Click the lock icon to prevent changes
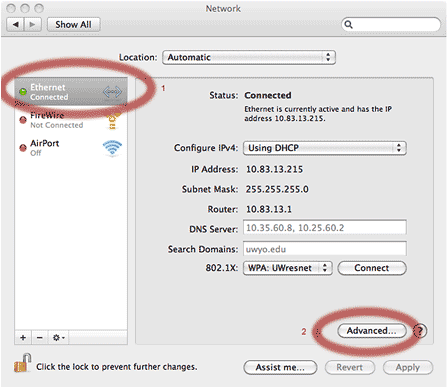Image resolution: width=447 pixels, height=388 pixels. pyautogui.click(x=22, y=363)
